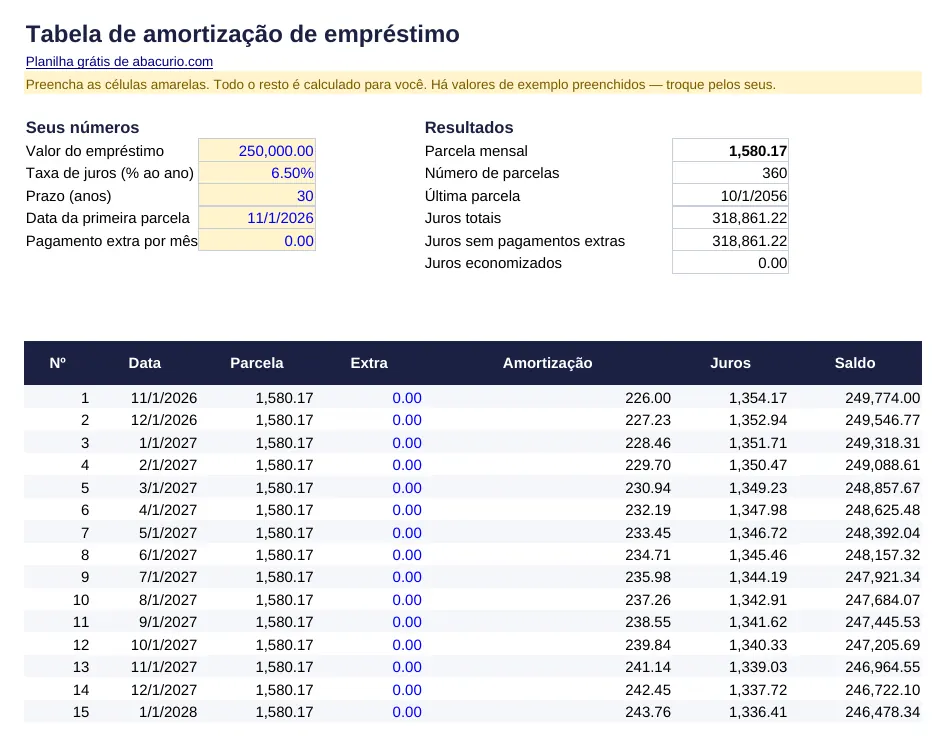Image resolution: width=946 pixels, height=746 pixels.
Task: Select the date cell 11/1/2027
Action: coord(163,667)
